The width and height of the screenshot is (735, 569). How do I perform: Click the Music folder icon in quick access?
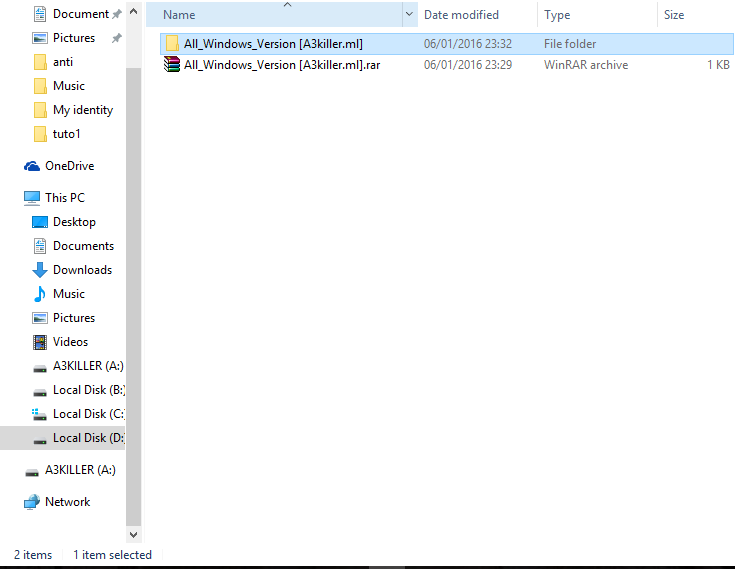pos(40,86)
